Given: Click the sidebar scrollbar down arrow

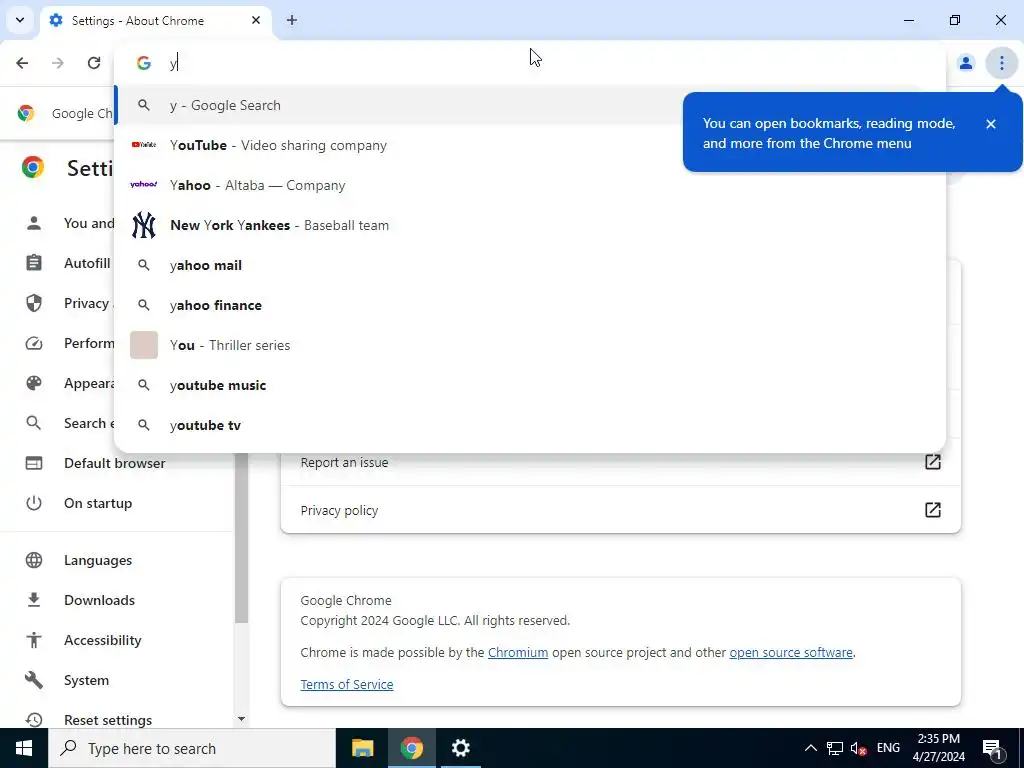Looking at the screenshot, I should tap(241, 719).
